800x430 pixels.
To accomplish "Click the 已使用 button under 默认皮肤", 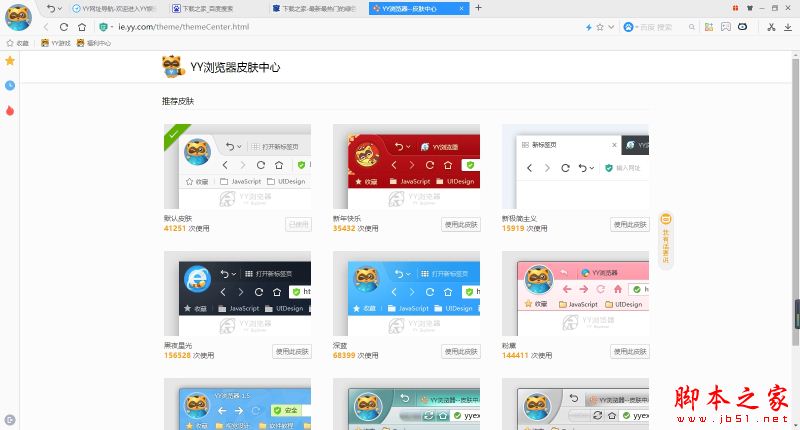I will (298, 224).
